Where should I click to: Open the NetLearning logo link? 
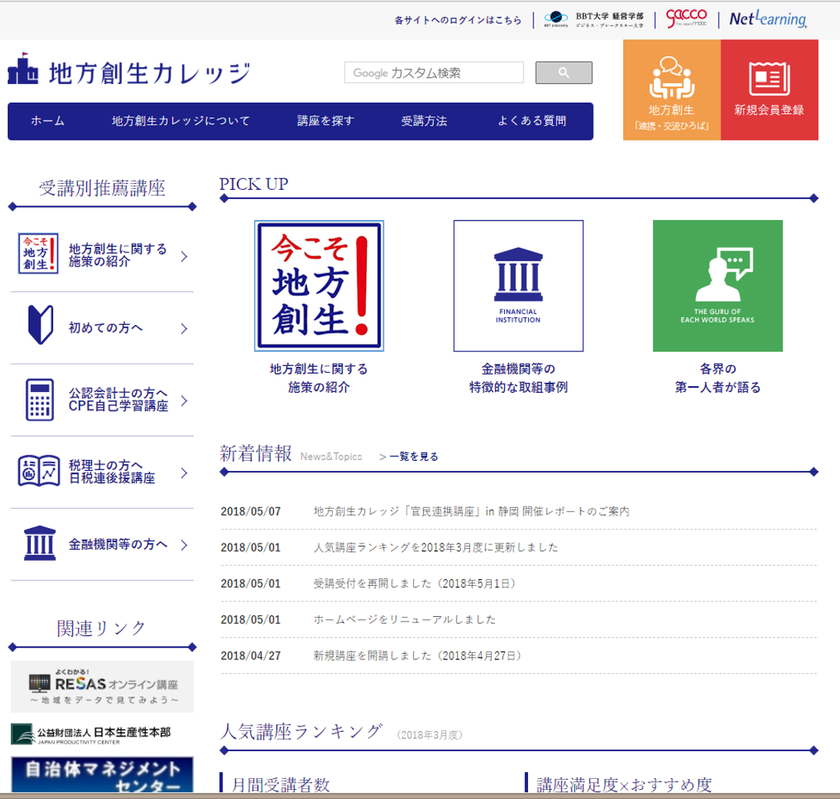768,19
